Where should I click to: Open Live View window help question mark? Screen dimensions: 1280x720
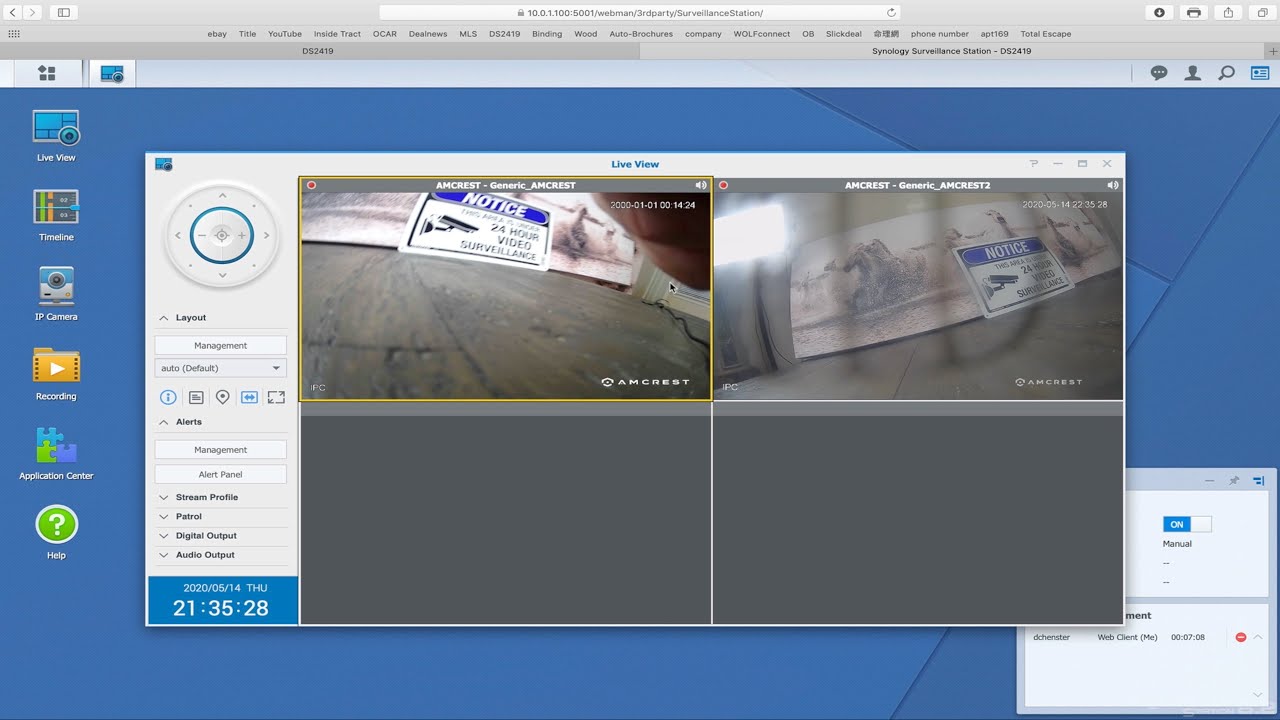coord(1034,164)
